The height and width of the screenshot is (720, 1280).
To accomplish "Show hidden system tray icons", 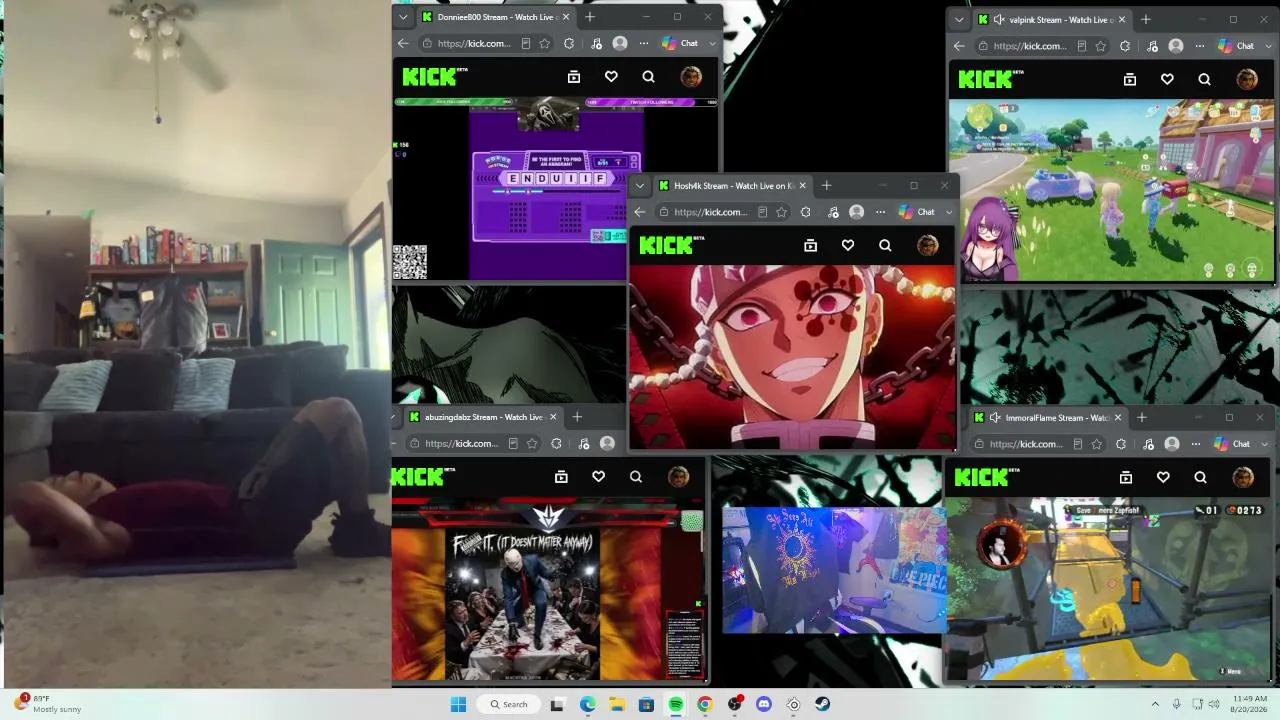I will tap(1155, 704).
